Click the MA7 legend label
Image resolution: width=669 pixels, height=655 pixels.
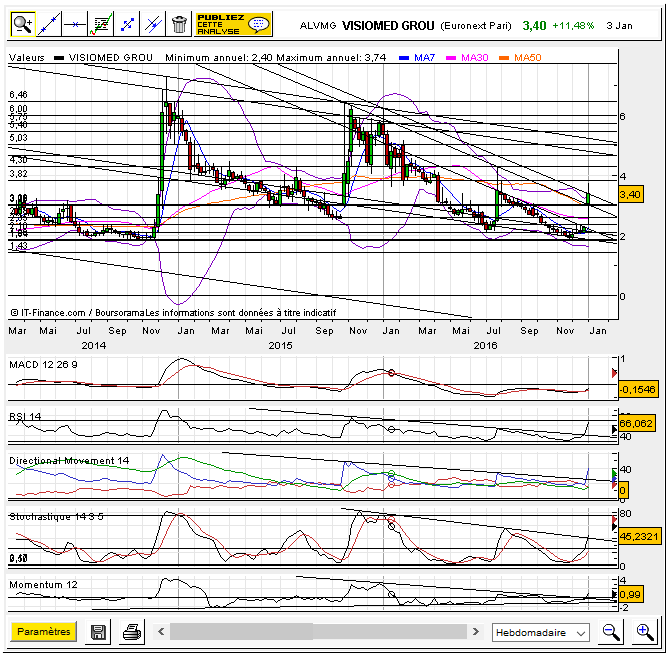(x=425, y=58)
